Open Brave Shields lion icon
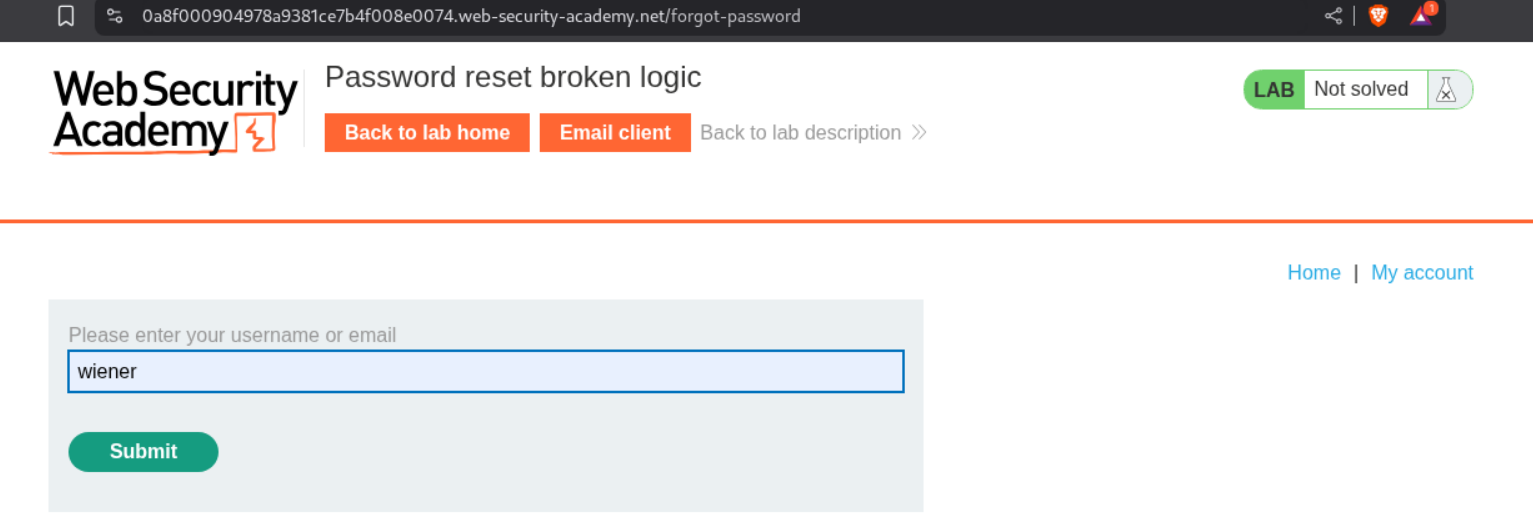 click(1378, 16)
